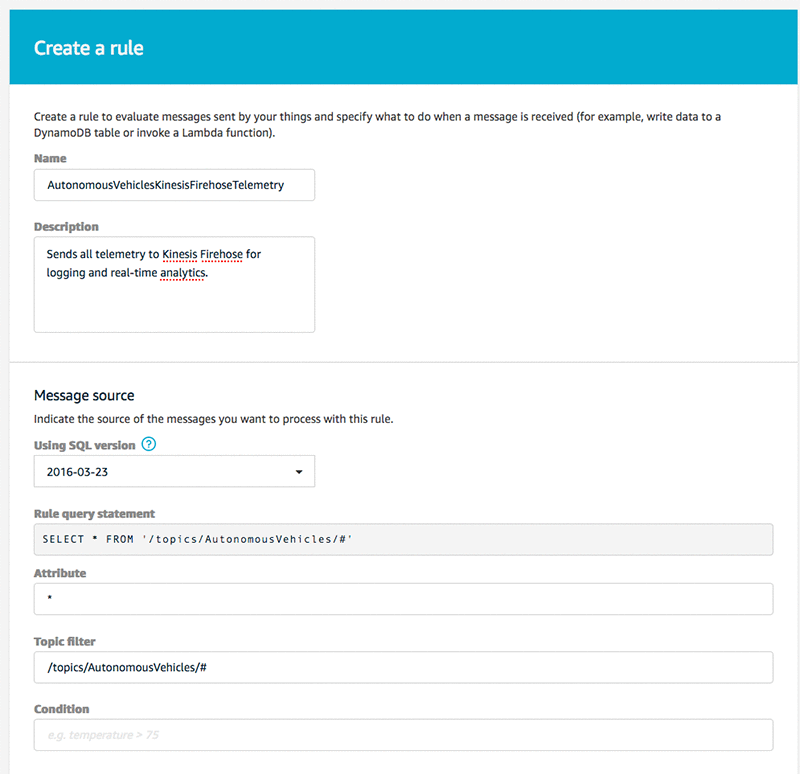Click the Create a rule header title

tap(89, 48)
